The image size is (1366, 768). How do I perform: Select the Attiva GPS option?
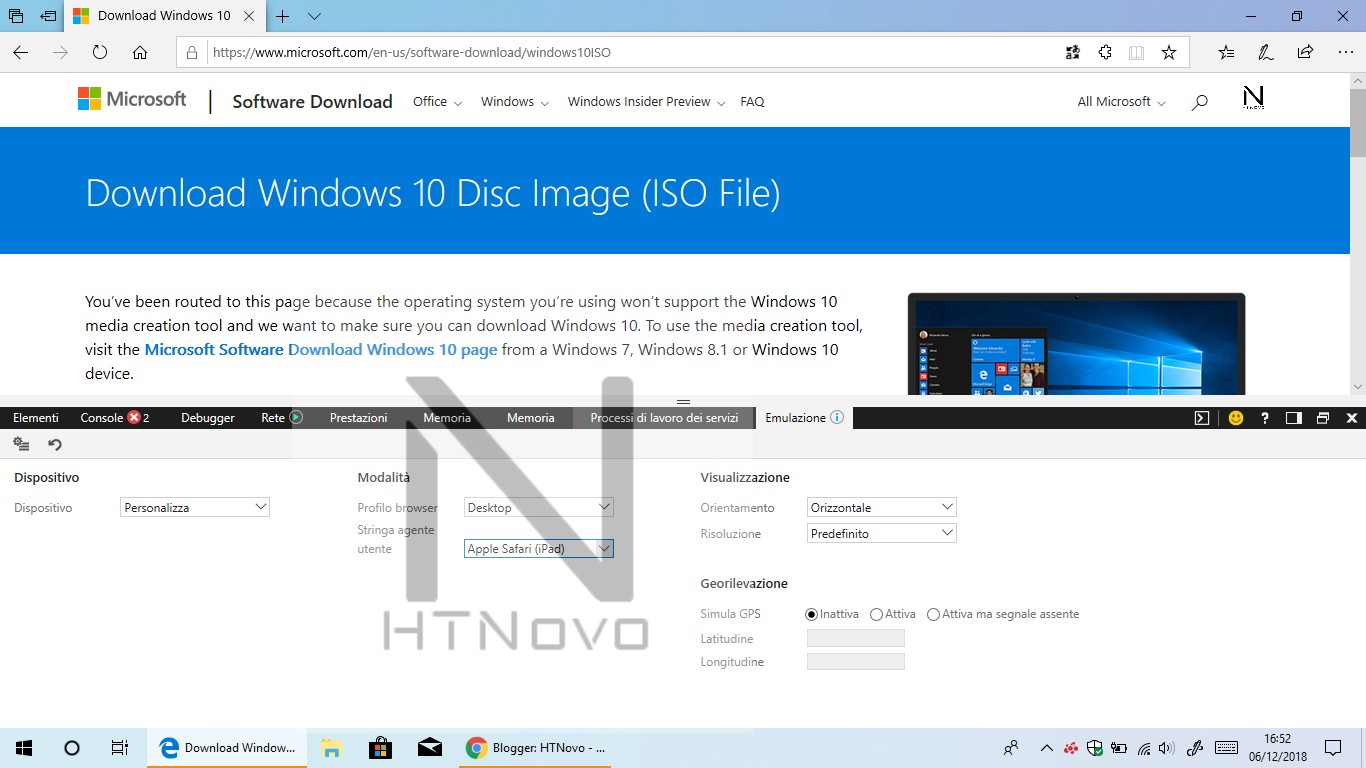(x=877, y=614)
